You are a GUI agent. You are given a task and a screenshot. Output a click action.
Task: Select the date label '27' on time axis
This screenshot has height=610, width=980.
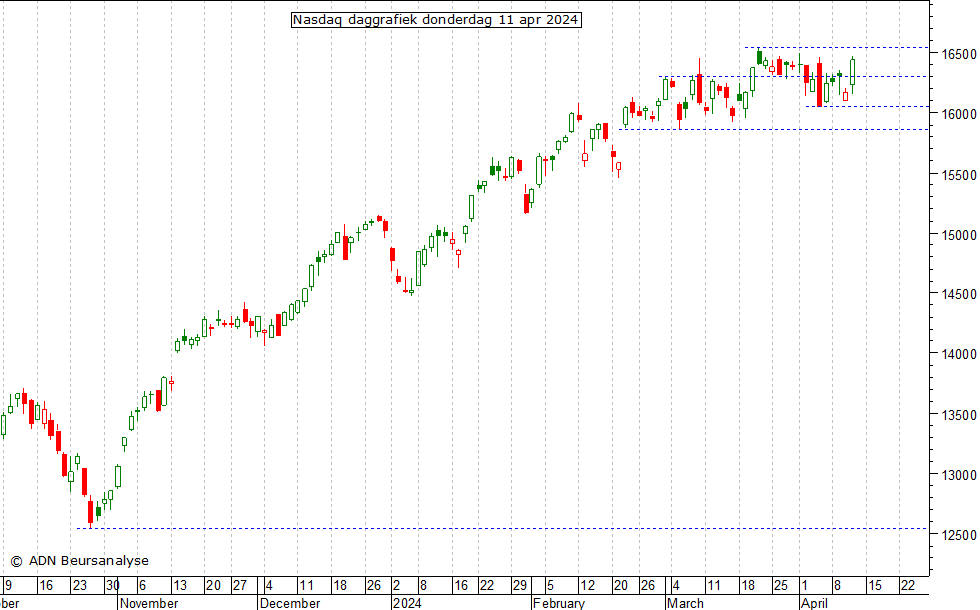239,586
